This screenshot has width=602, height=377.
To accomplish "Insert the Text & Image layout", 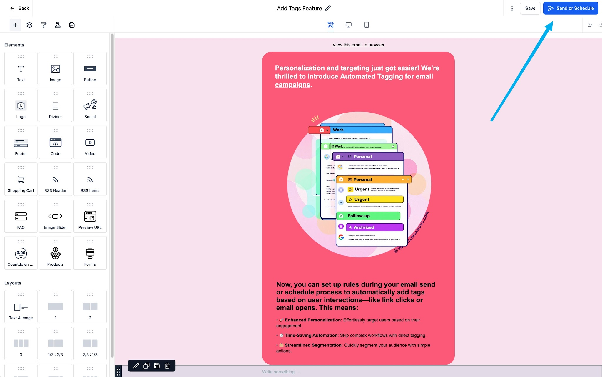I will [x=21, y=306].
